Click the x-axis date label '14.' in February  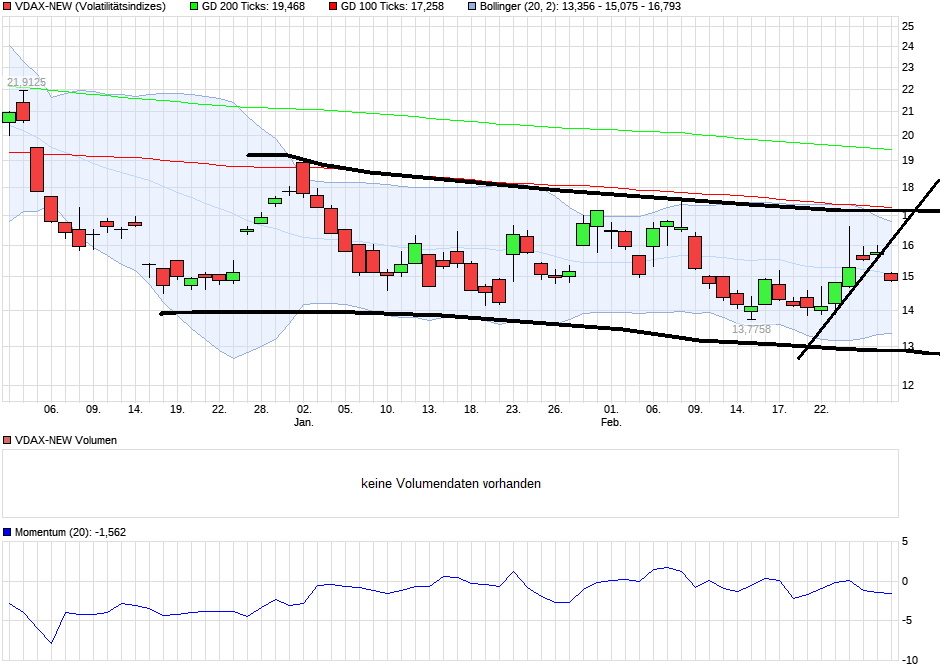[x=737, y=409]
